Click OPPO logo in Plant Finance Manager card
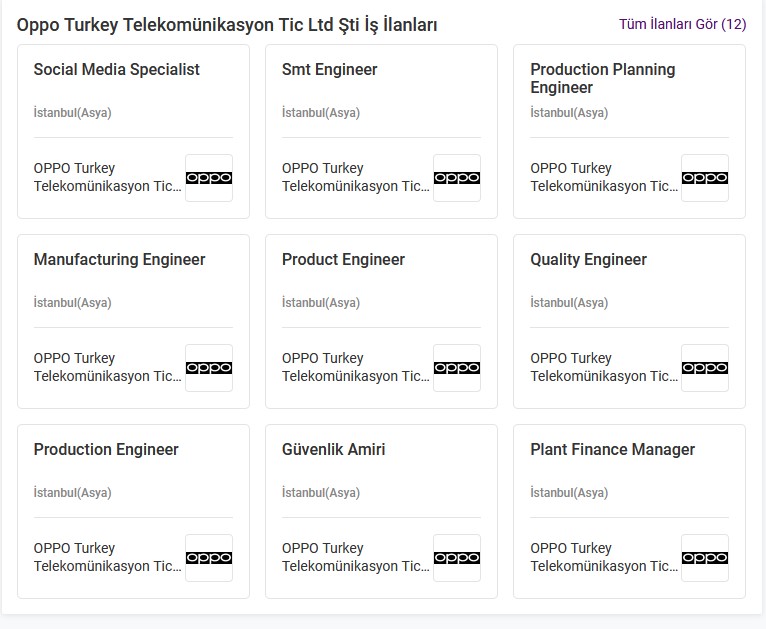The width and height of the screenshot is (766, 629). [704, 558]
